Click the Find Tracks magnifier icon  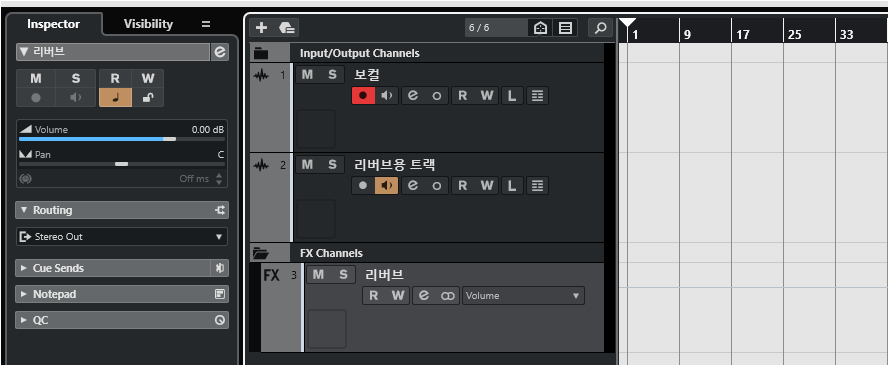coord(600,27)
